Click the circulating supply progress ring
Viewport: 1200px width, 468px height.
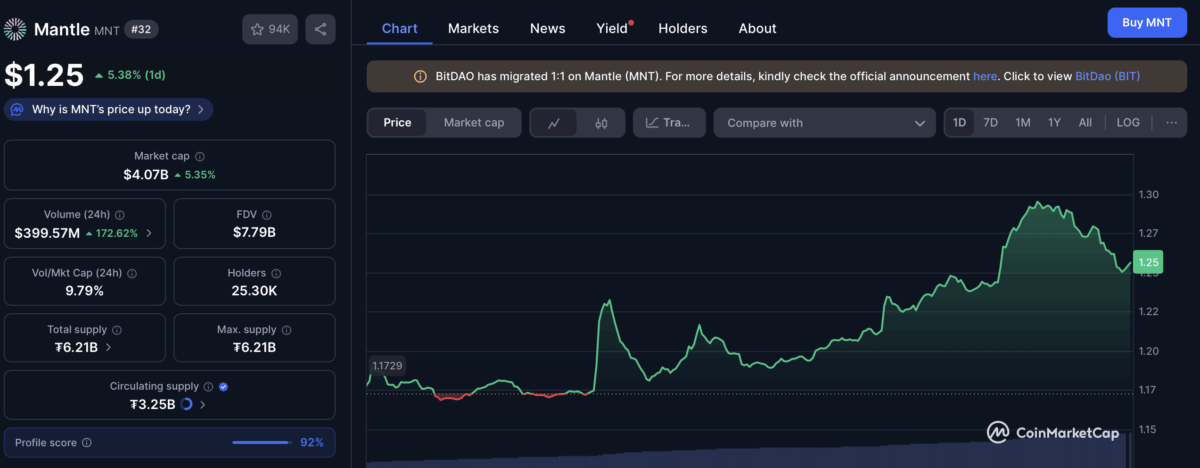[187, 405]
